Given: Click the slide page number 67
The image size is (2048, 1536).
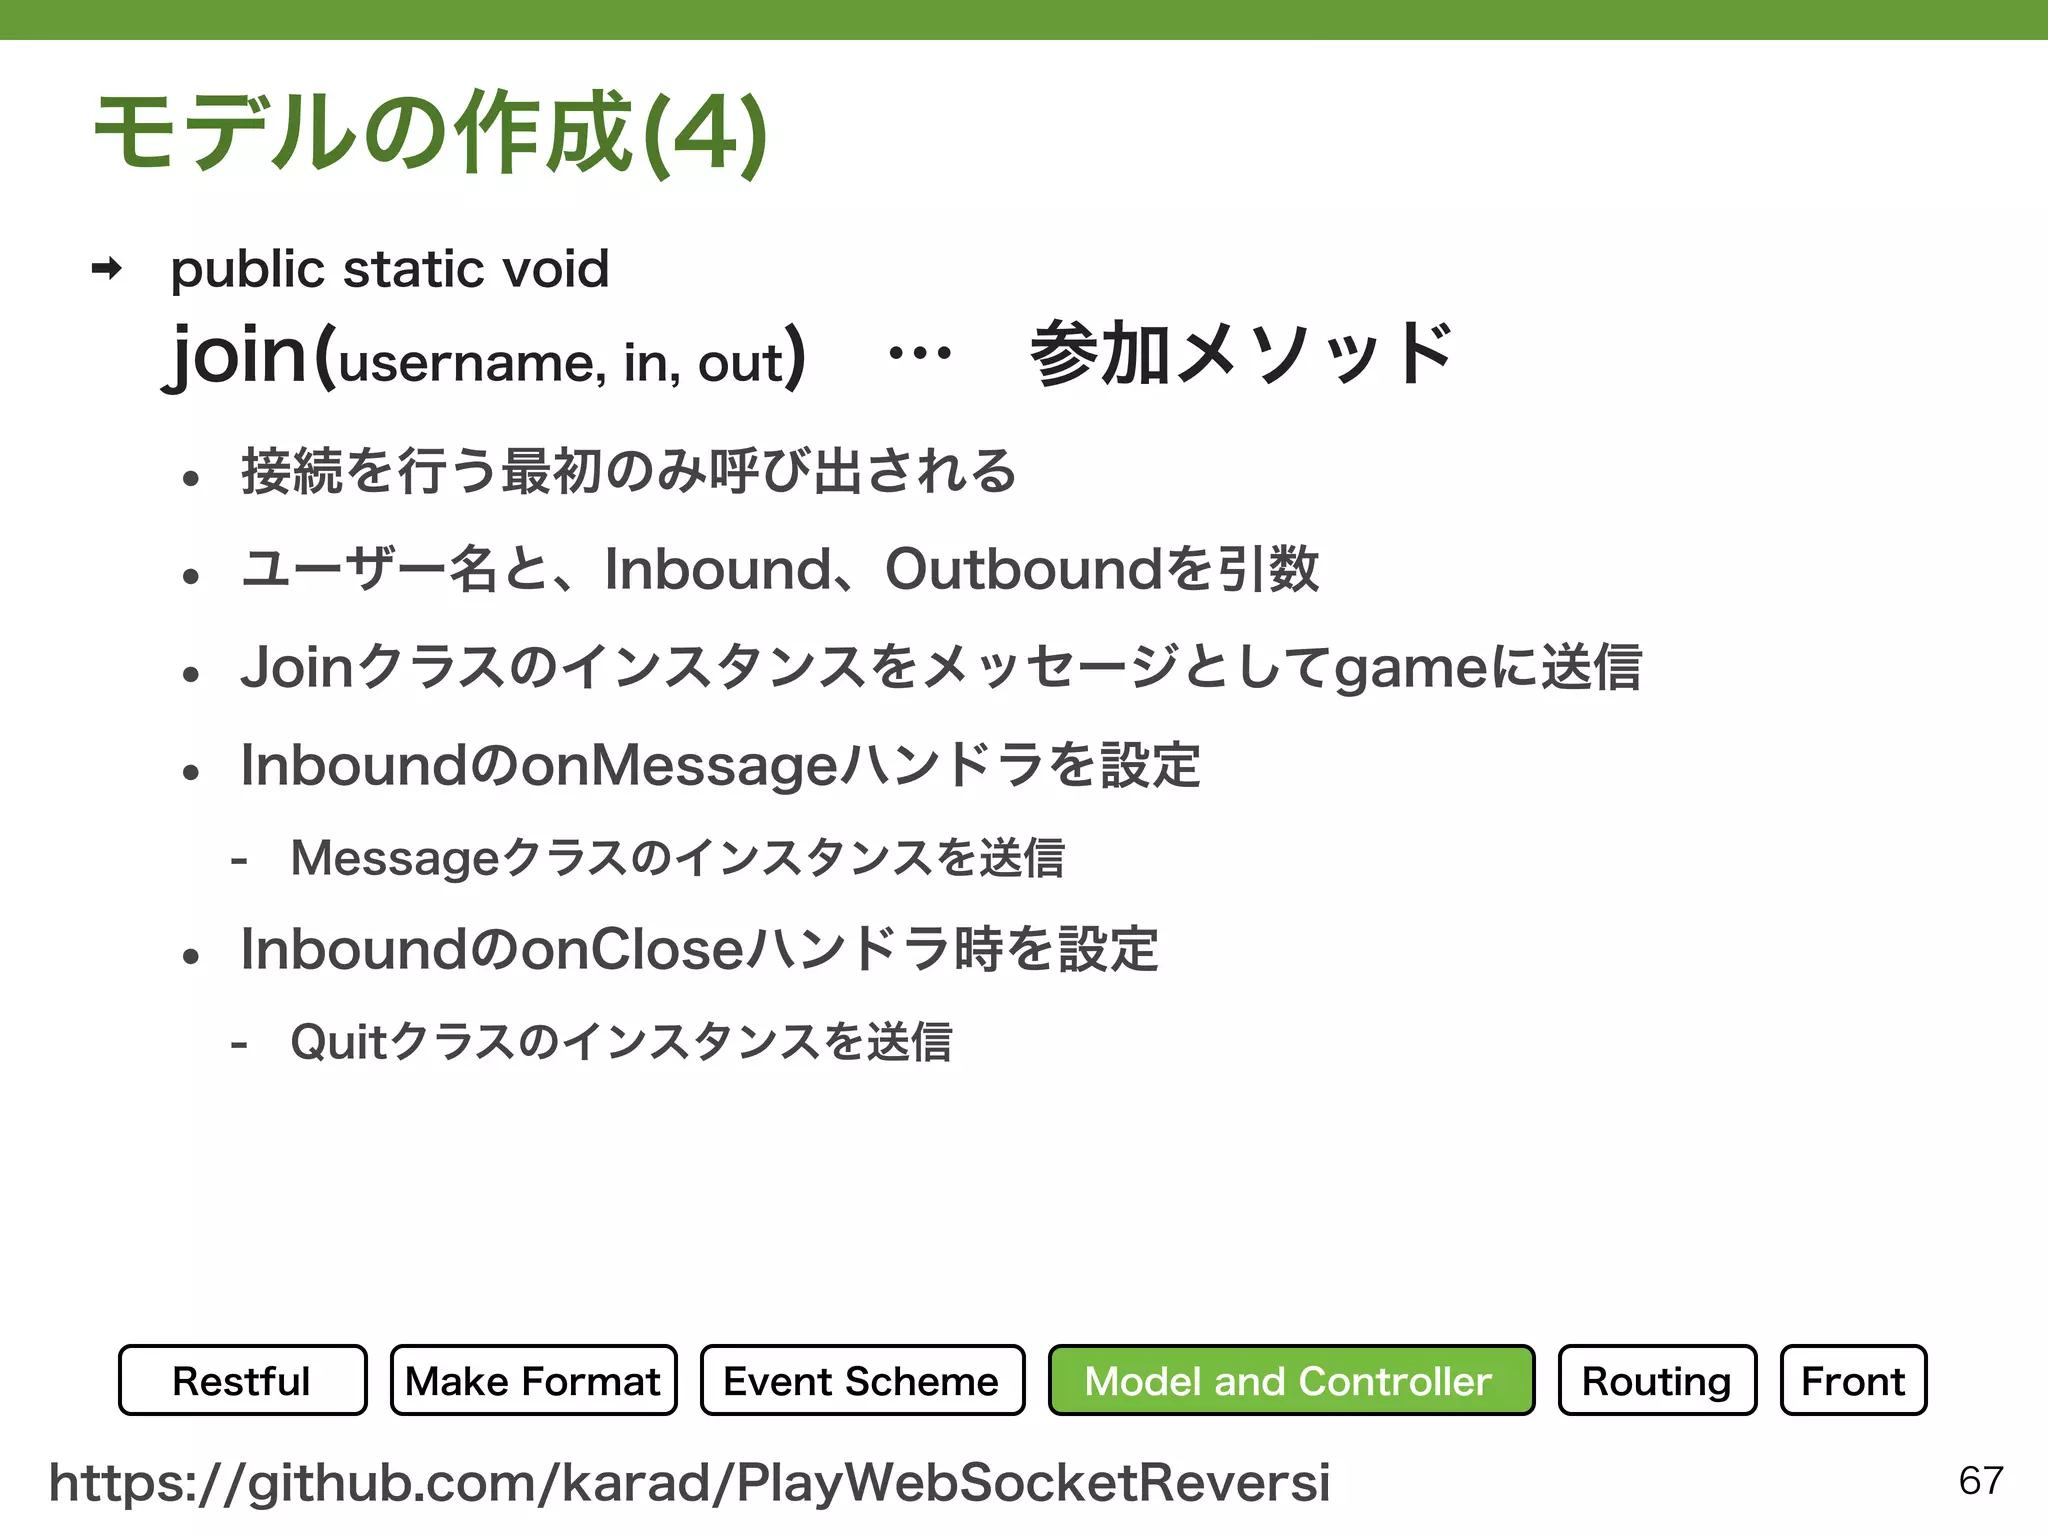Looking at the screenshot, I should pos(1981,1481).
